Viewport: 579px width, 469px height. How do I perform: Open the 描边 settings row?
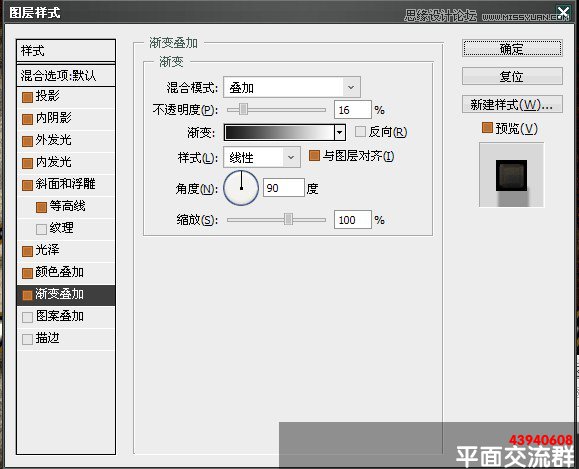click(x=66, y=339)
